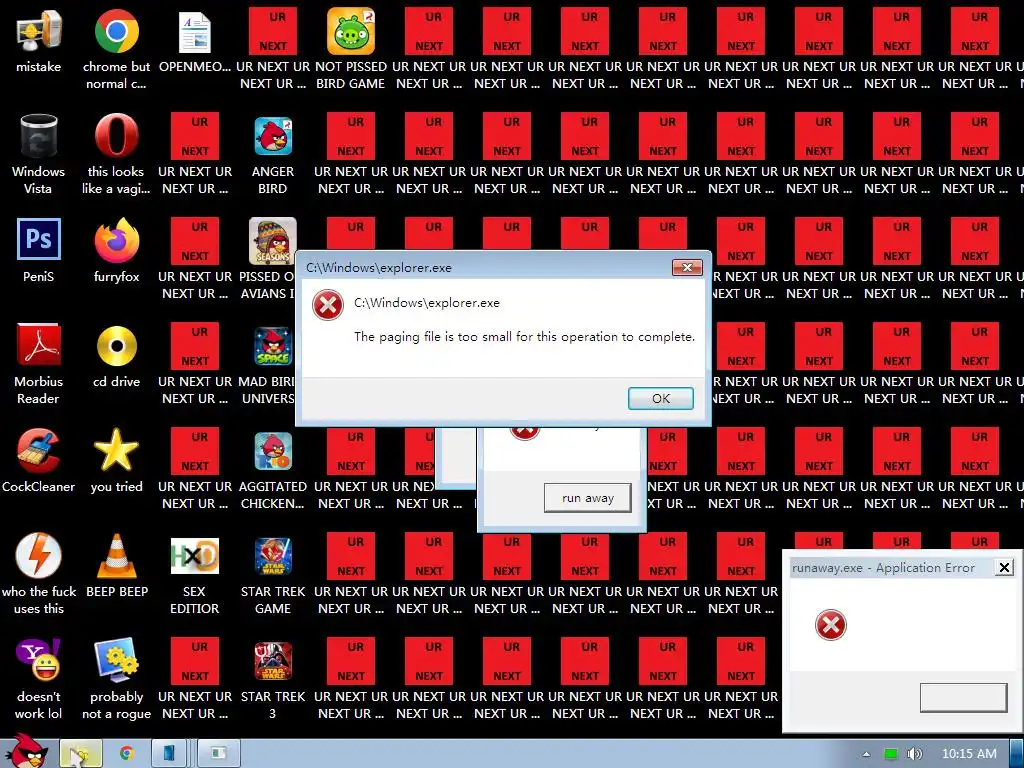This screenshot has height=768, width=1024.
Task: Close the explorer.exe error dialog with X
Action: click(x=687, y=267)
